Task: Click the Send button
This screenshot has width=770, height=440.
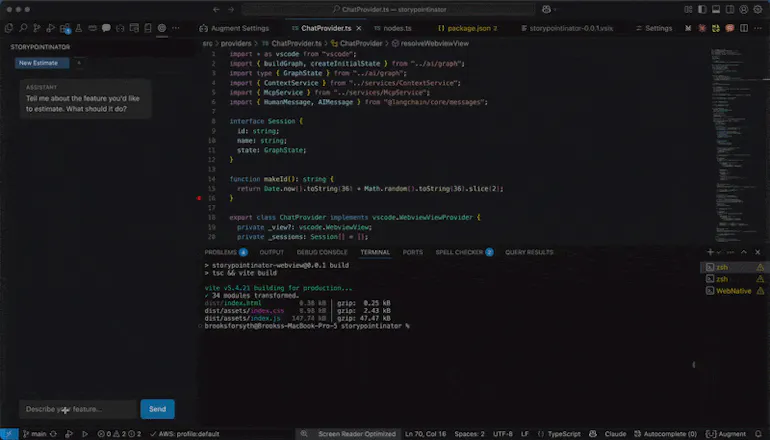Action: click(x=157, y=409)
